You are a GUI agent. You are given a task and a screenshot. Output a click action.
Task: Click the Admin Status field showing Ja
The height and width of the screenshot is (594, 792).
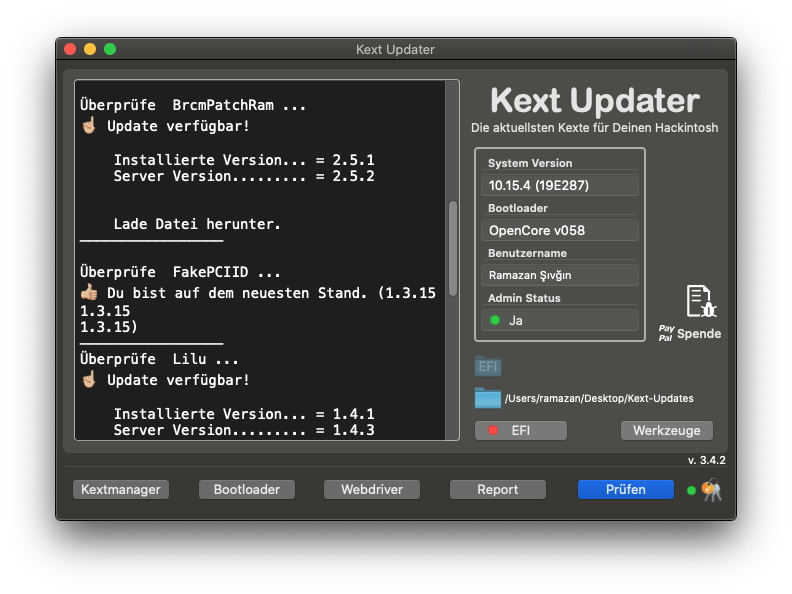pyautogui.click(x=560, y=320)
